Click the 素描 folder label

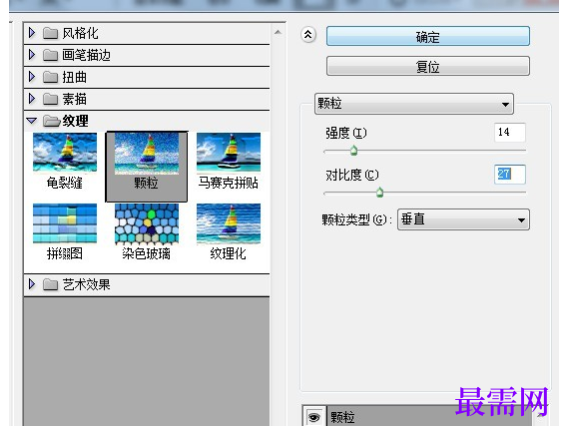pyautogui.click(x=74, y=98)
